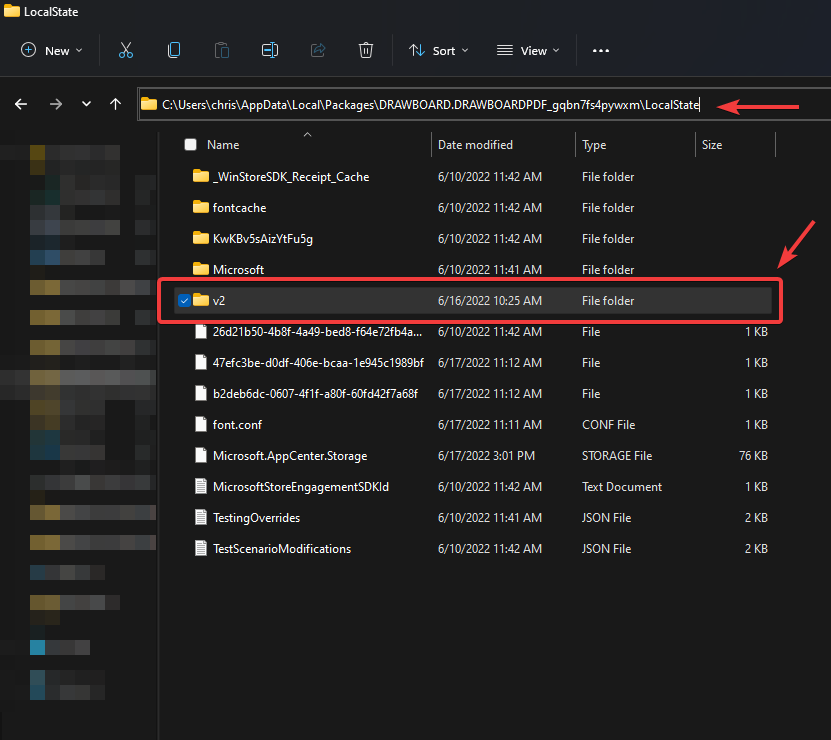Click the Text Document type cell
Screen dimensions: 831x740
click(x=622, y=487)
